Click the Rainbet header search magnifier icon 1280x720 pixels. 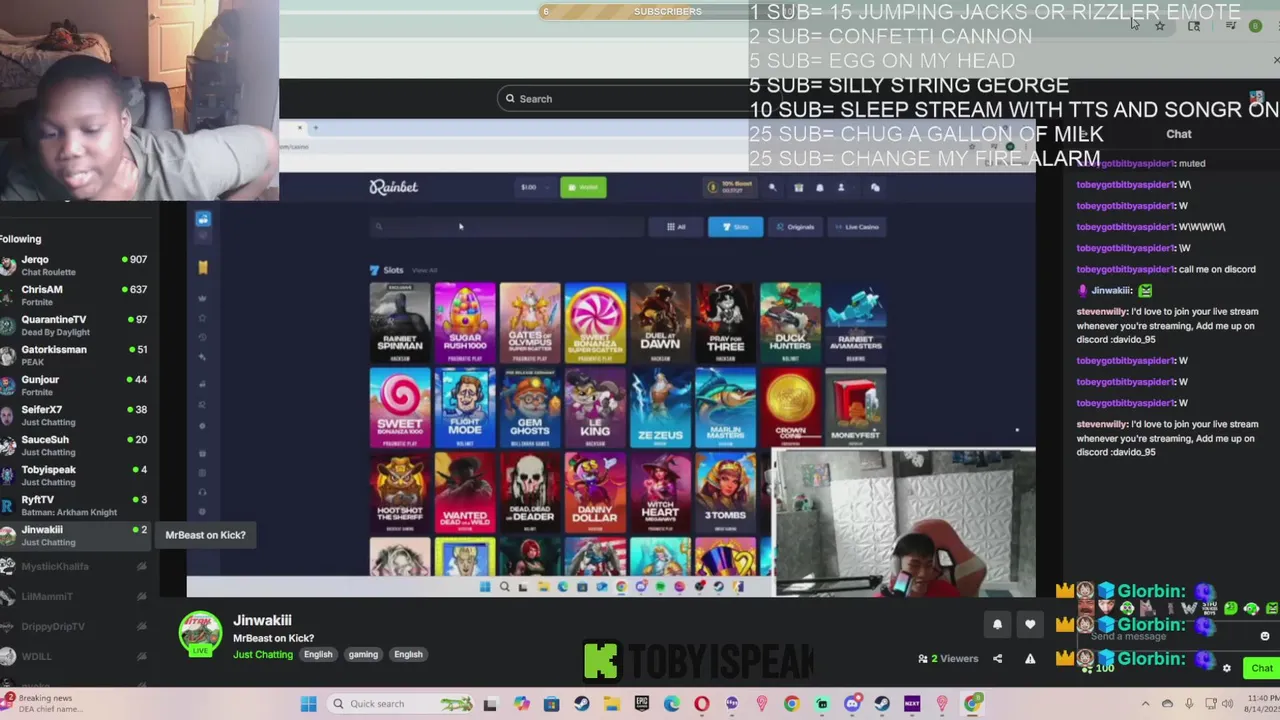(x=772, y=187)
